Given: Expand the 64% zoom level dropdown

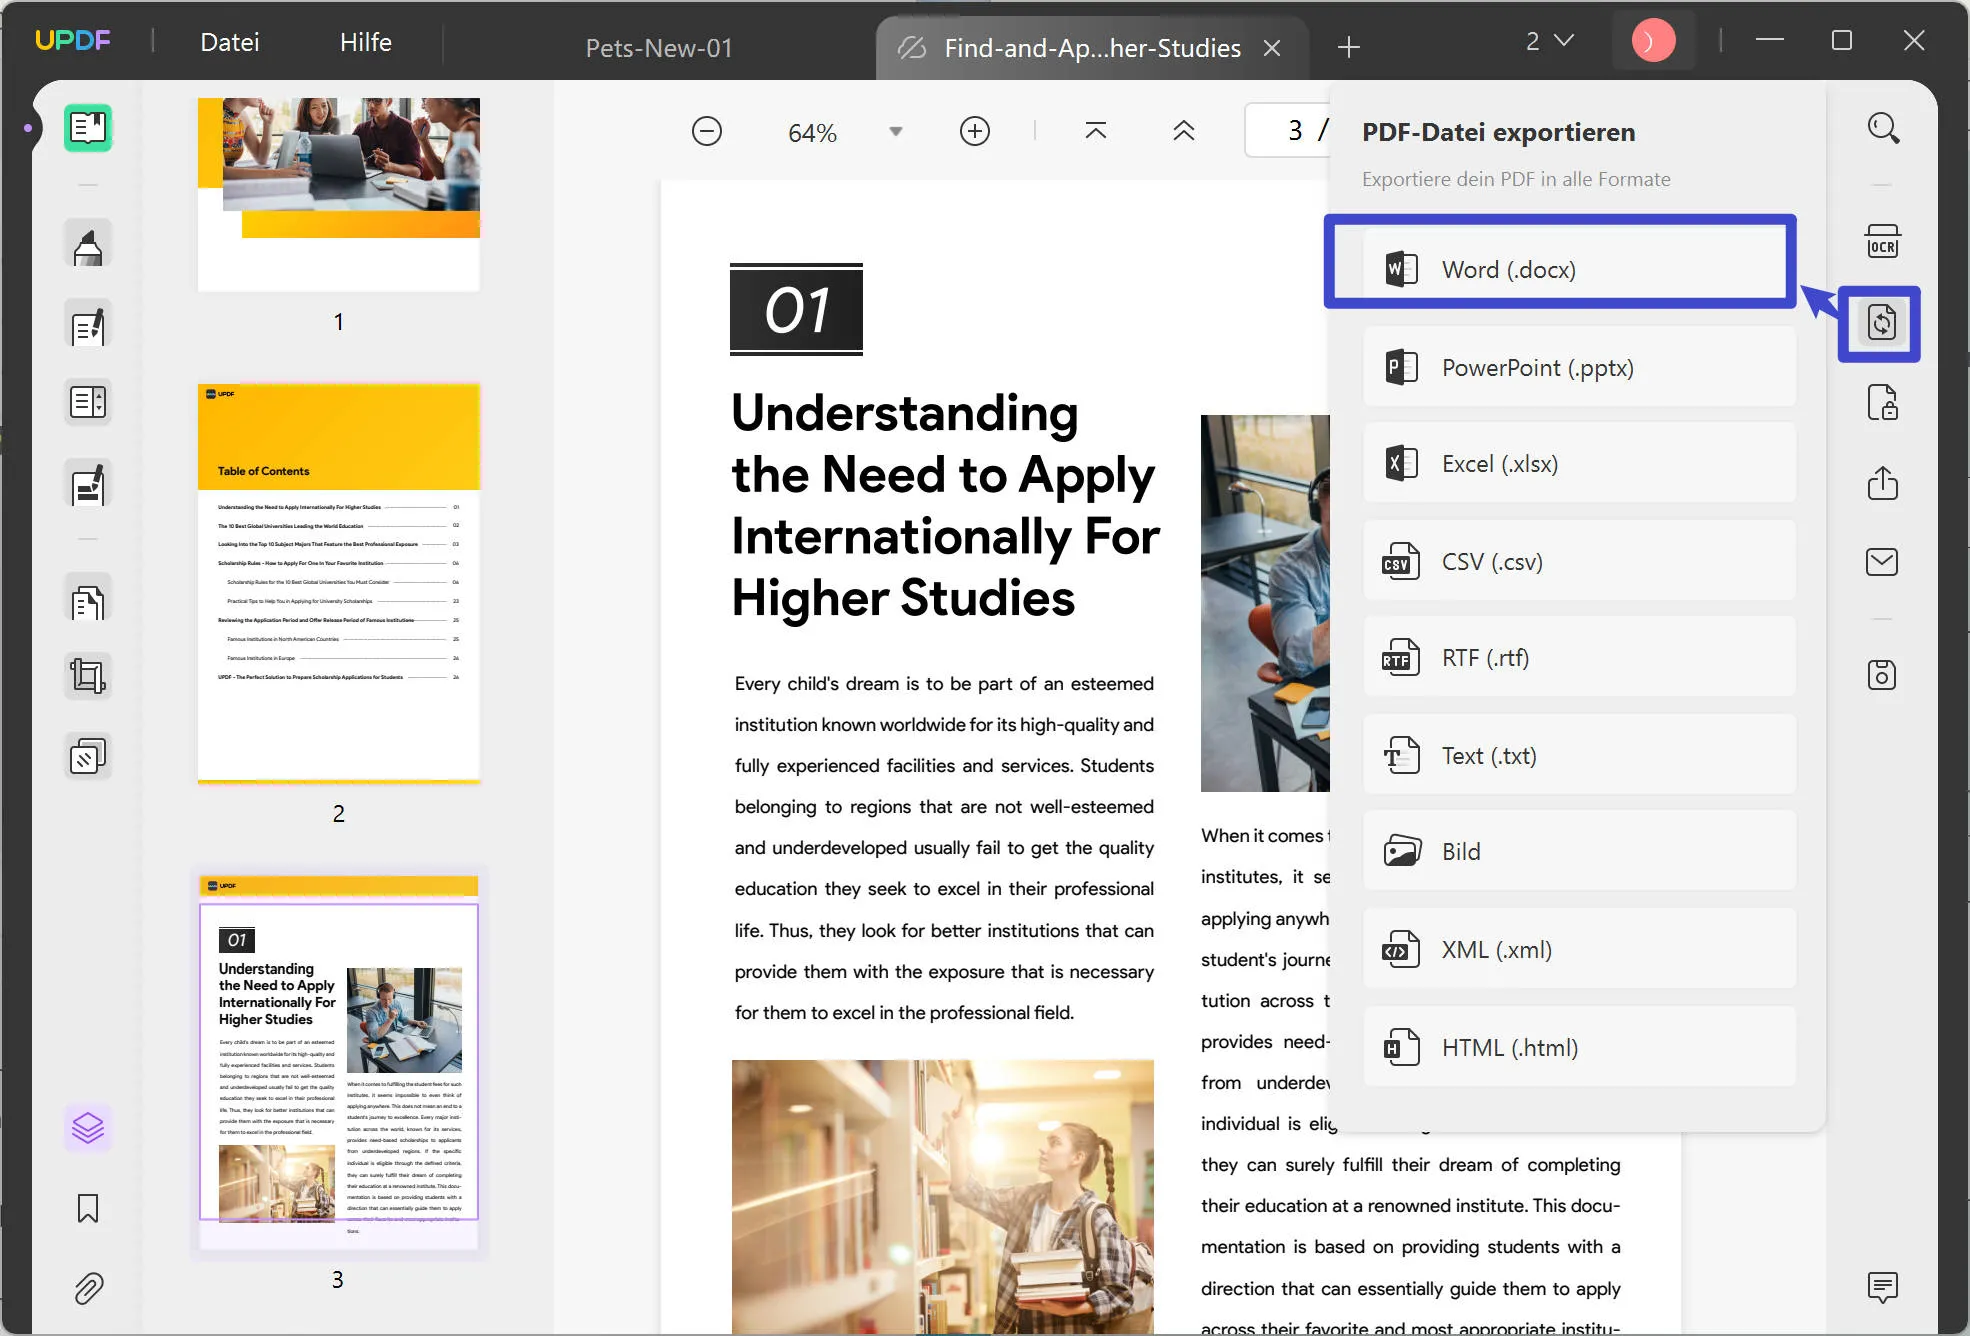Looking at the screenshot, I should pyautogui.click(x=896, y=132).
